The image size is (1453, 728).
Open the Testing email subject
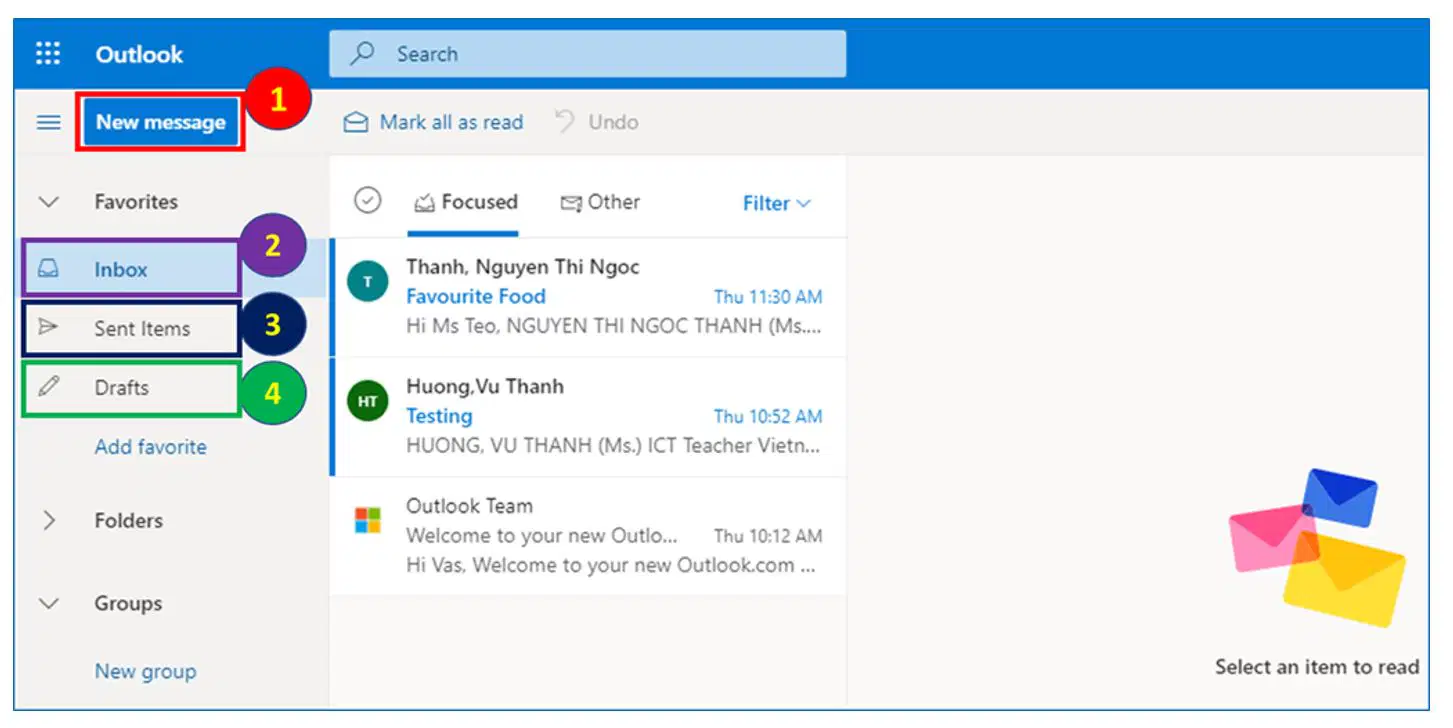[439, 416]
